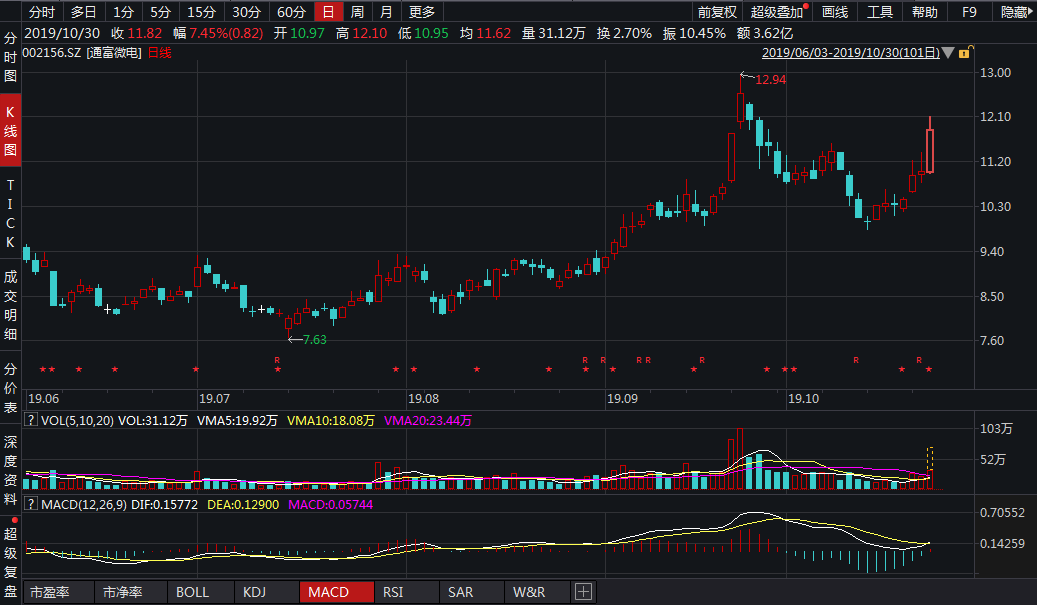1037x605 pixels.
Task: Click the DIF:0.15772 value
Action: coord(165,504)
